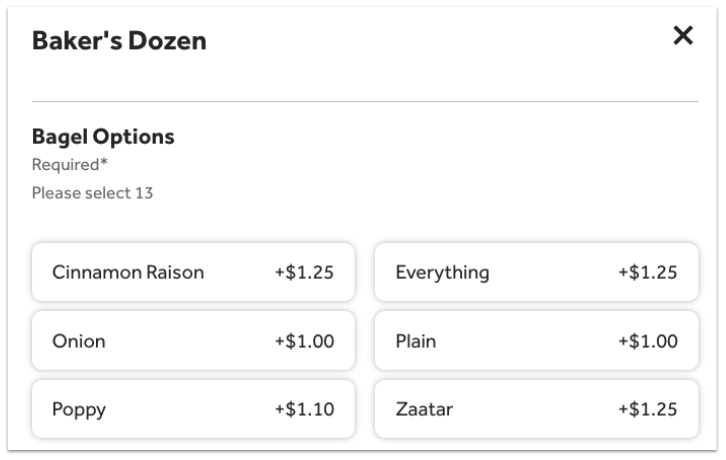Click the +$1.25 price on Cinnamon Raison
Screen dimensions: 726x460
pyautogui.click(x=304, y=272)
